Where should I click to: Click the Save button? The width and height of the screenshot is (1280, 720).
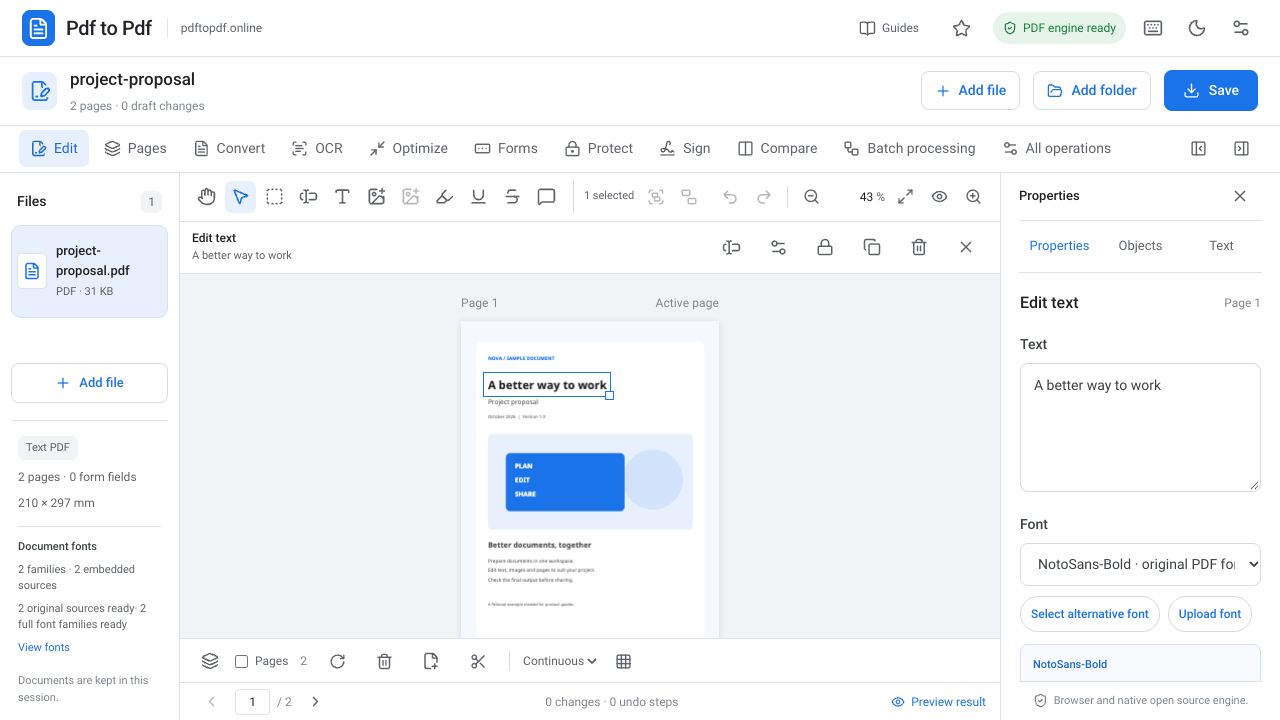coord(1211,90)
